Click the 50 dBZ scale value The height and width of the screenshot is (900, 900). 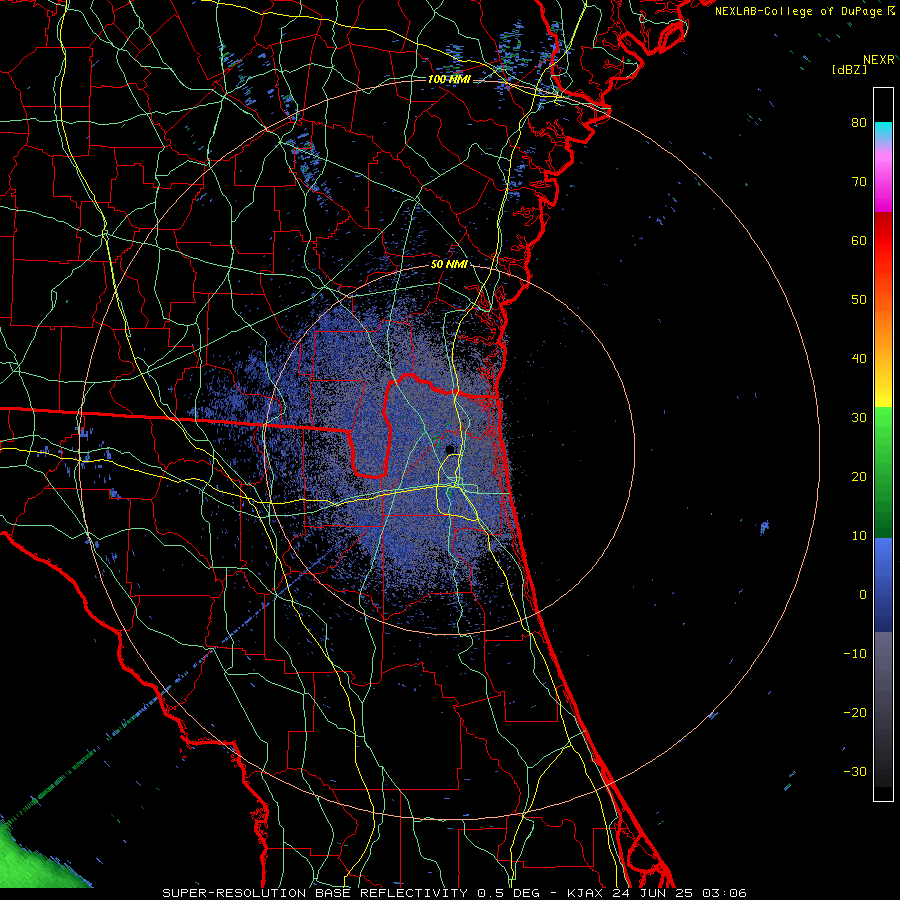859,300
